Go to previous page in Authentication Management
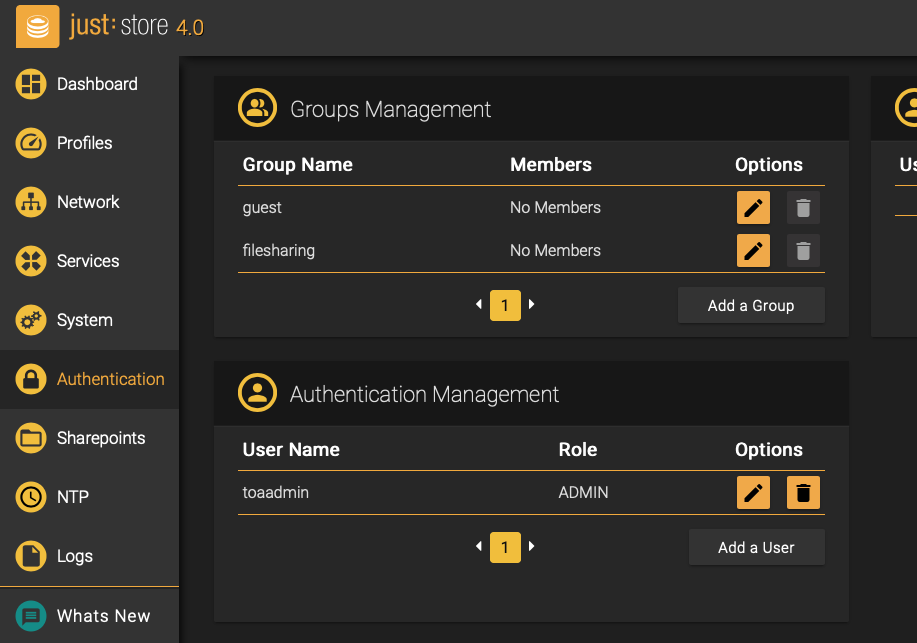917x643 pixels. point(479,546)
